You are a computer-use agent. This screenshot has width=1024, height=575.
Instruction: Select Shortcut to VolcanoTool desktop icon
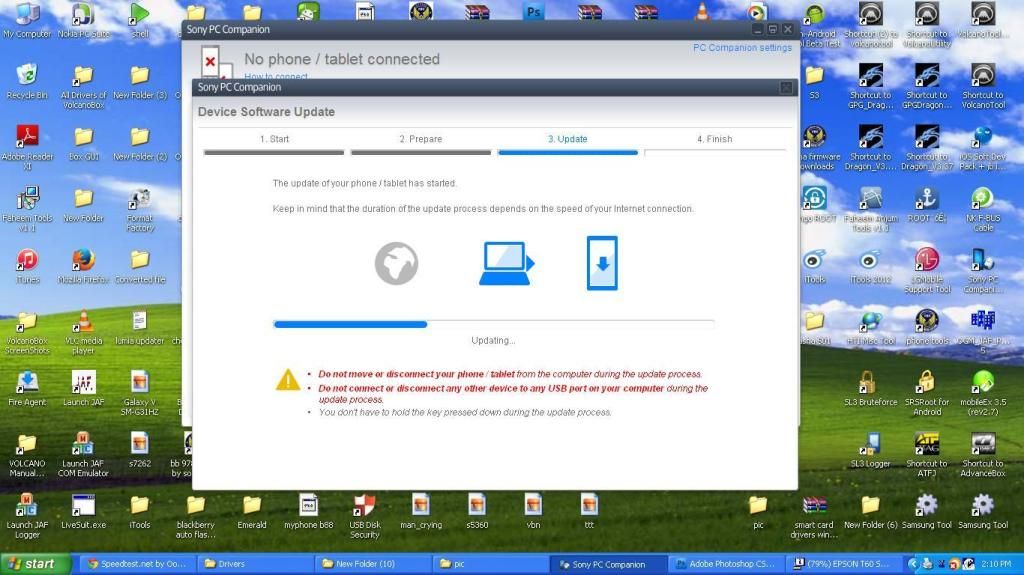(983, 86)
